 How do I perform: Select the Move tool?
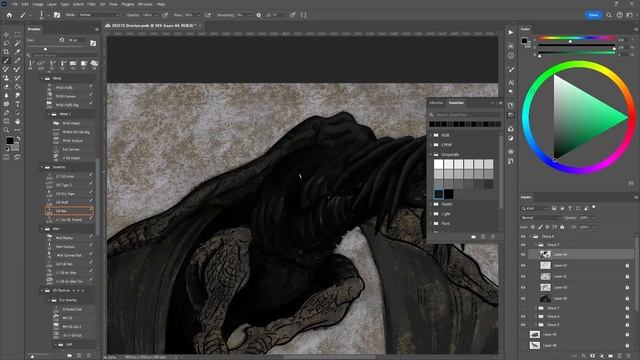[x=7, y=35]
